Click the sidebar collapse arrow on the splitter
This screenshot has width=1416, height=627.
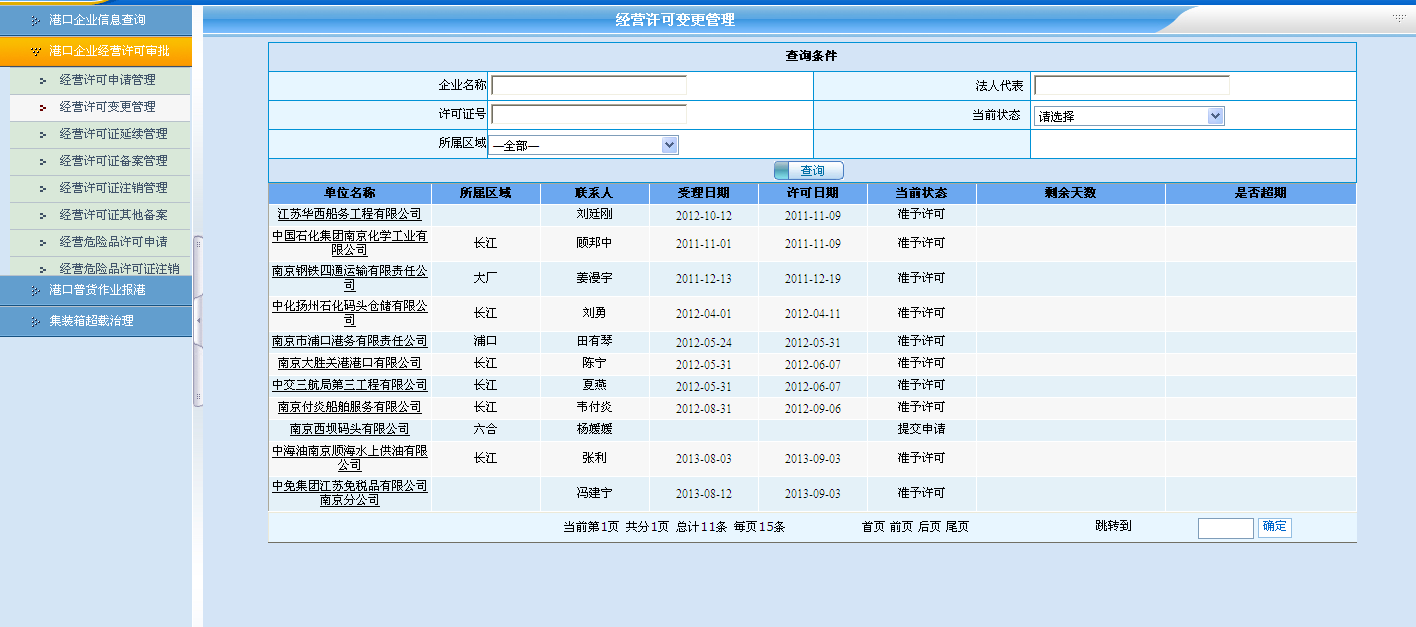(197, 320)
